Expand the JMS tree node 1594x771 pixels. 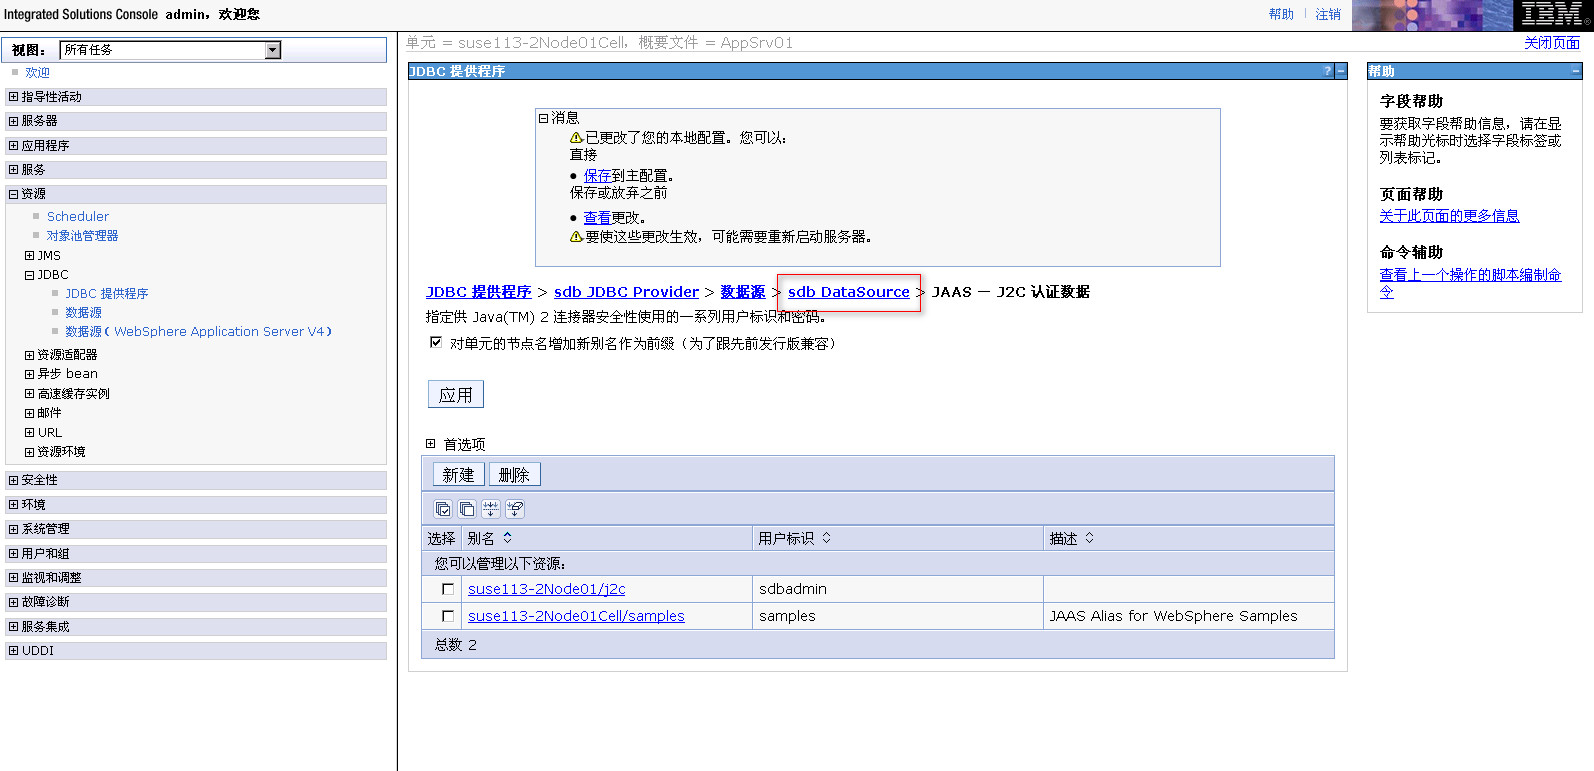[x=30, y=256]
